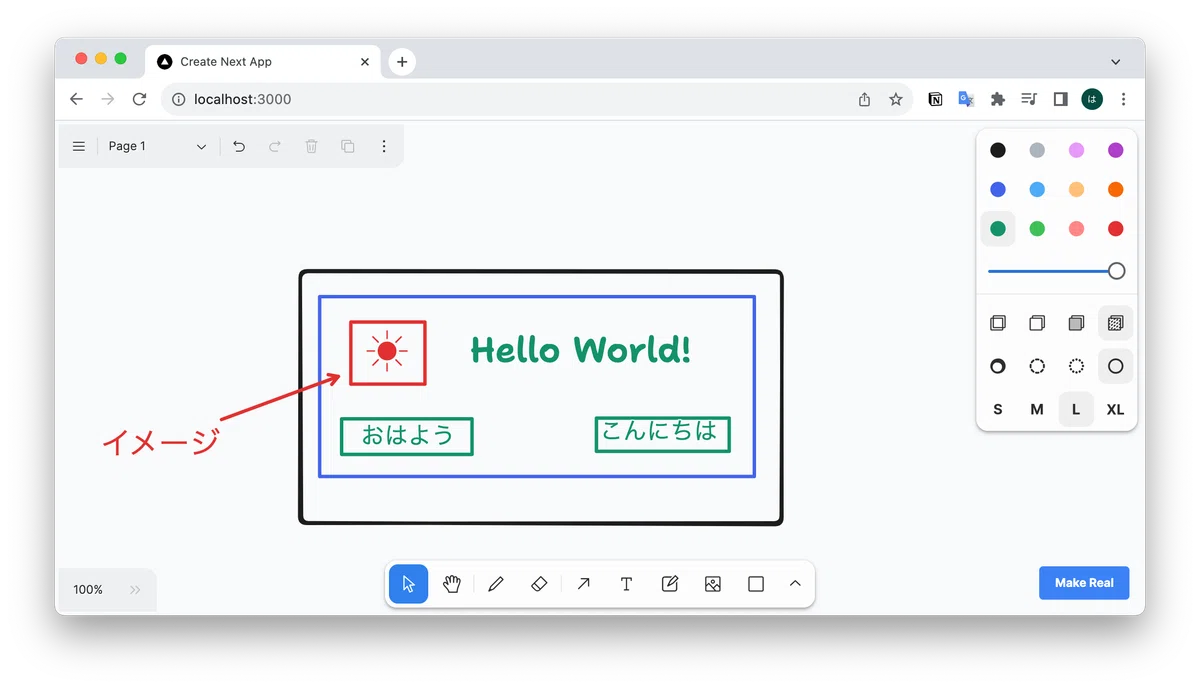
Task: Choose size XL
Action: click(x=1116, y=410)
